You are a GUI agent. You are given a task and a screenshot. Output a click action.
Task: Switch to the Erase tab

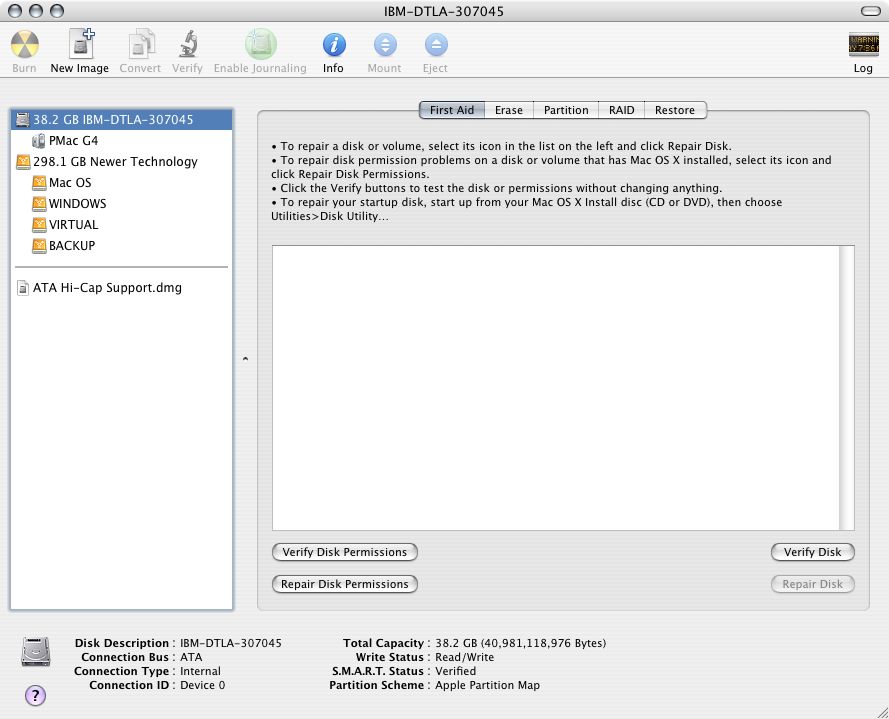(x=509, y=110)
